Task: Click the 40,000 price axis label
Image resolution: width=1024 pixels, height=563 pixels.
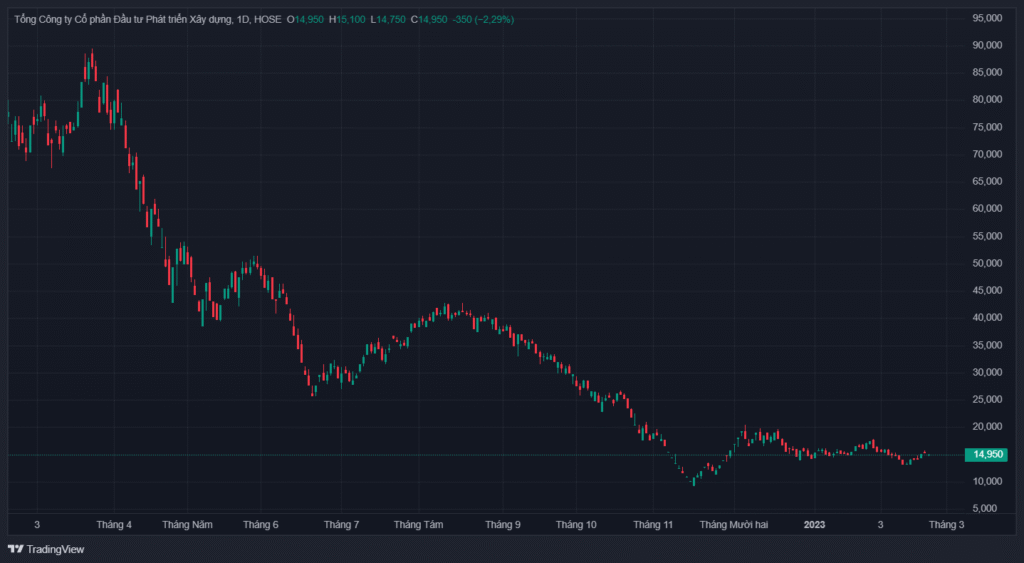Action: pos(987,317)
